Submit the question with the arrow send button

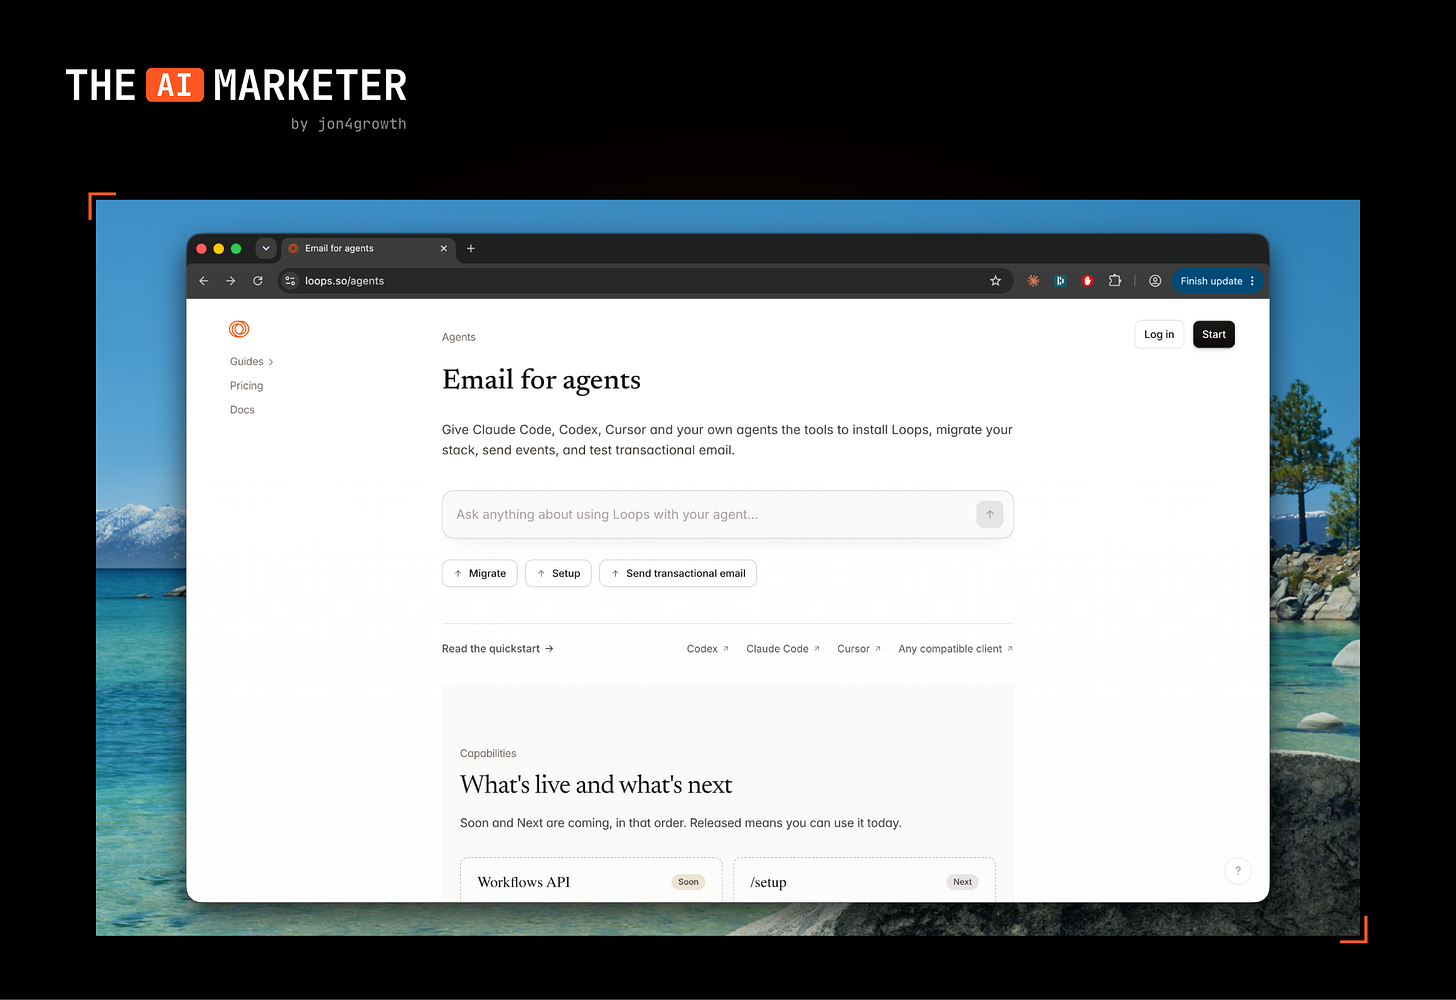[x=990, y=514]
